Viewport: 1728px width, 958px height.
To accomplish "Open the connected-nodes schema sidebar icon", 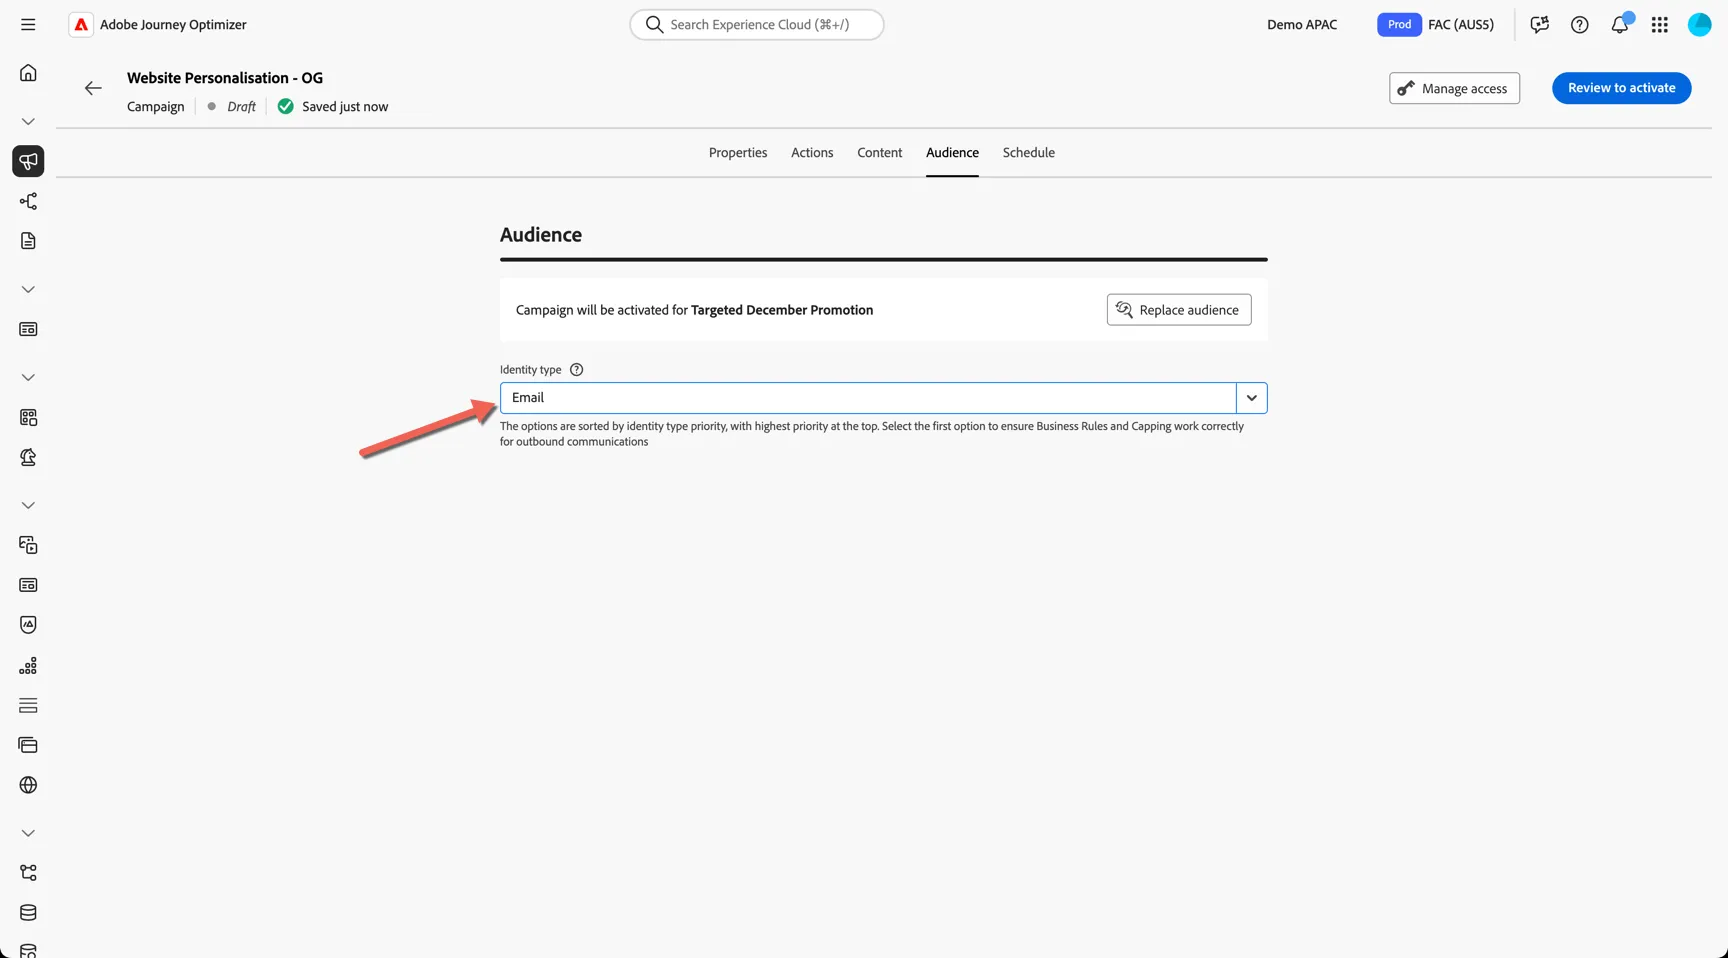I will [x=28, y=873].
